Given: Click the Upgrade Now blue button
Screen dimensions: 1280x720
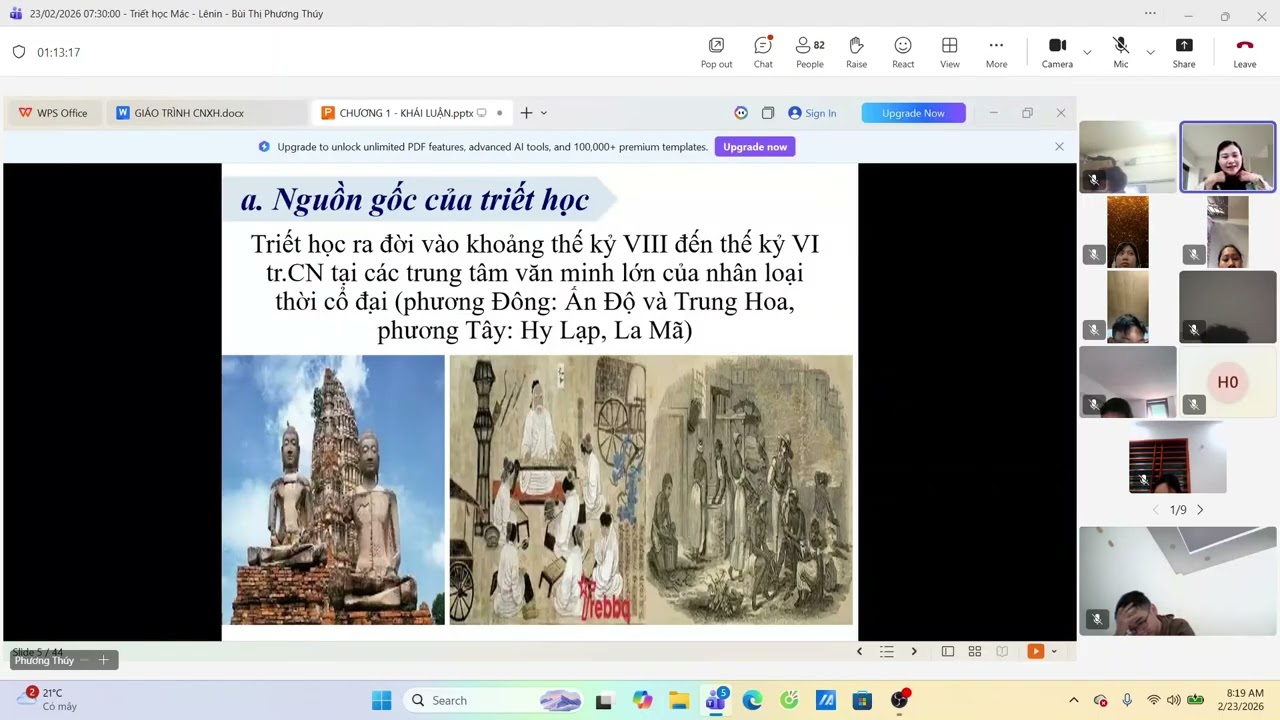Looking at the screenshot, I should pyautogui.click(x=913, y=113).
